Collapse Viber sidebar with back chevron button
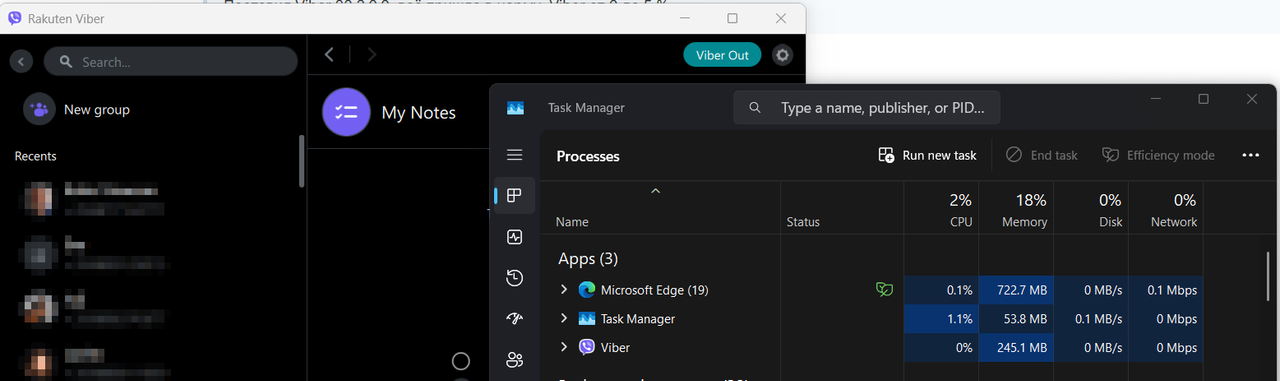 coord(21,62)
